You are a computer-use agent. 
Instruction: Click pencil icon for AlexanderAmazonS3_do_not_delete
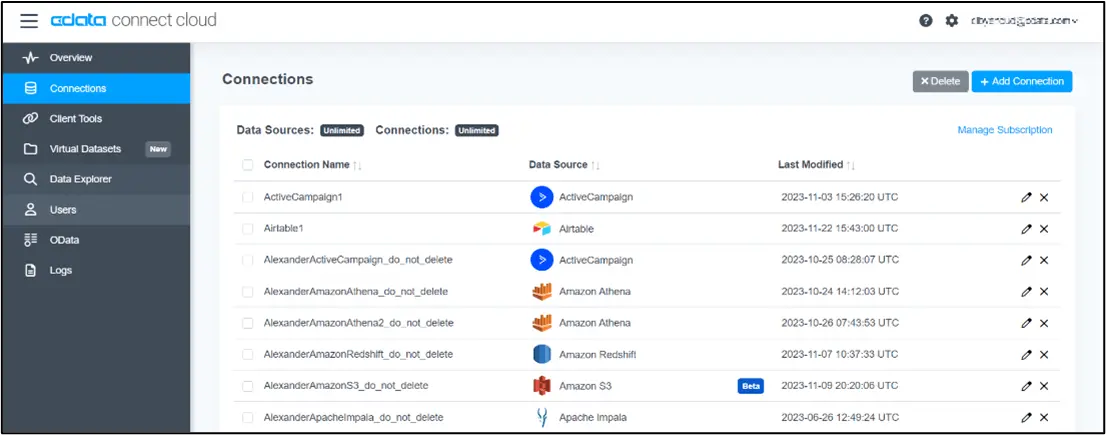tap(1026, 386)
